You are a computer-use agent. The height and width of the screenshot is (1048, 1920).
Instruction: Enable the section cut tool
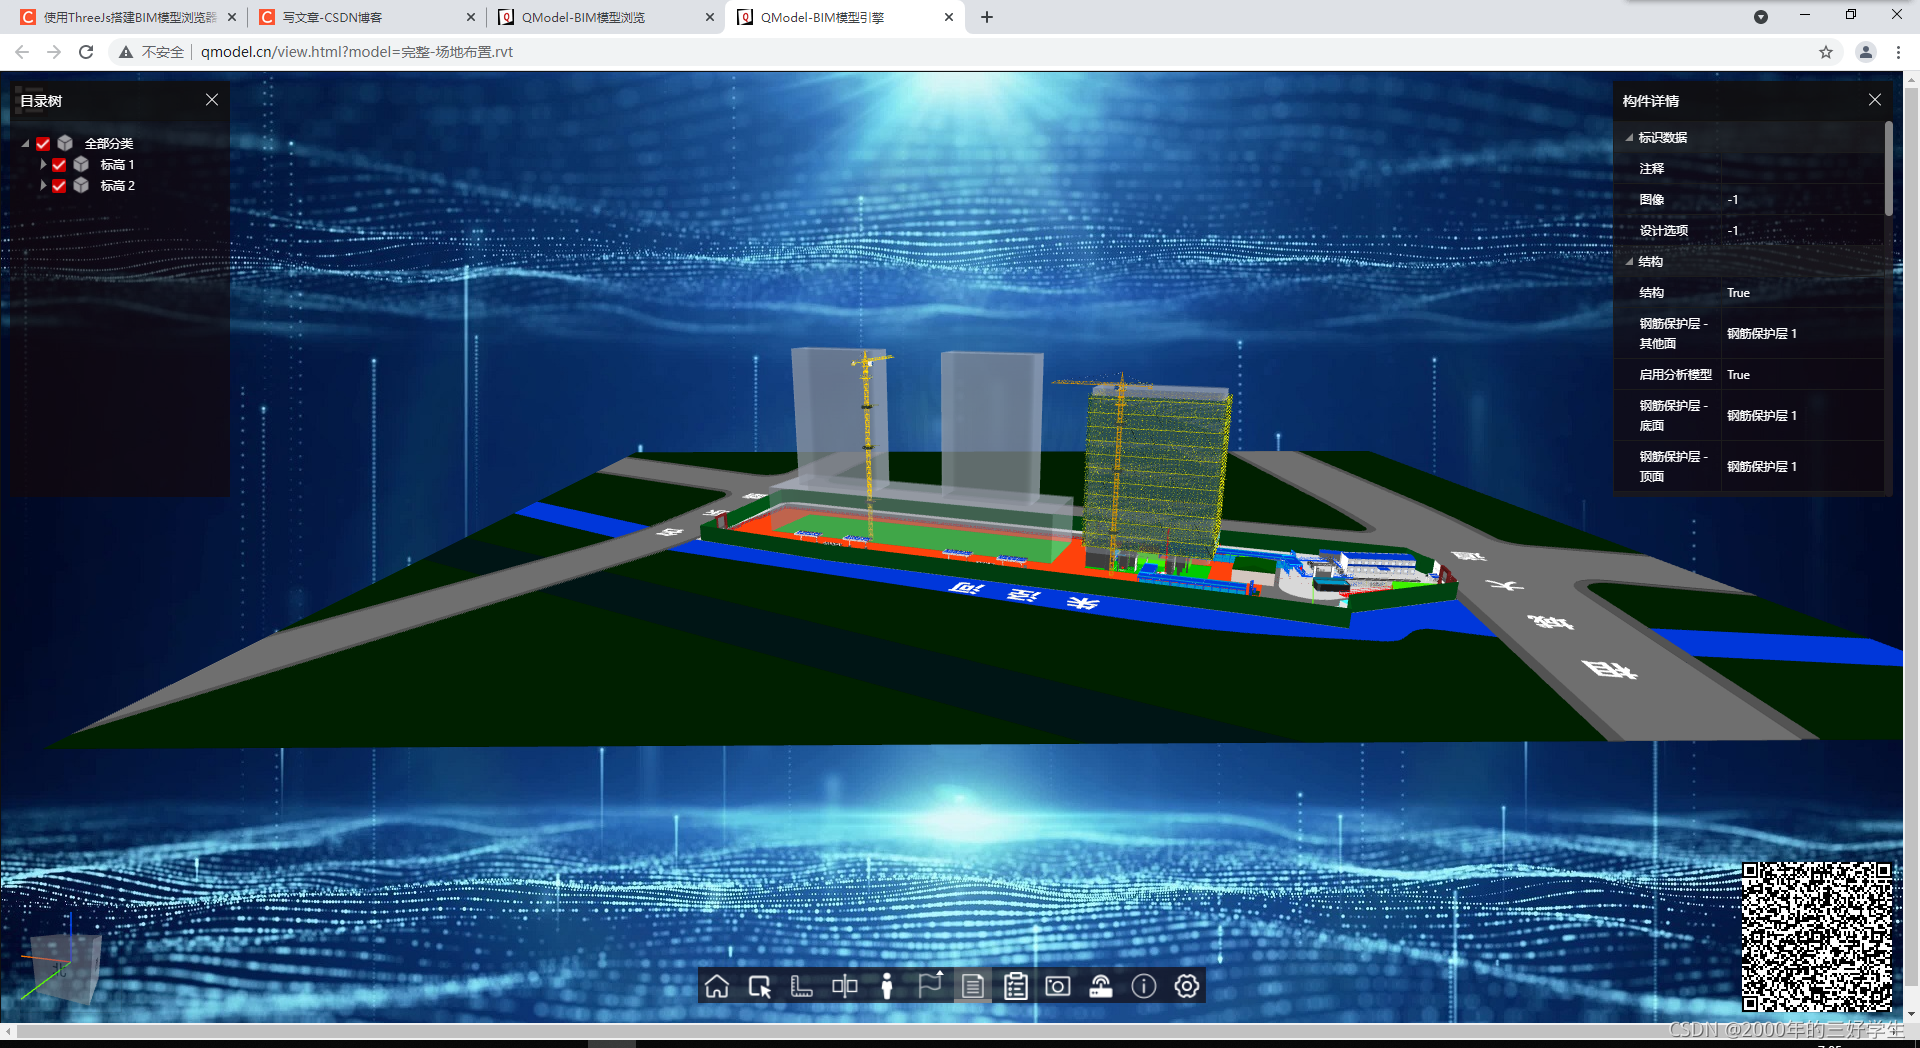(845, 986)
